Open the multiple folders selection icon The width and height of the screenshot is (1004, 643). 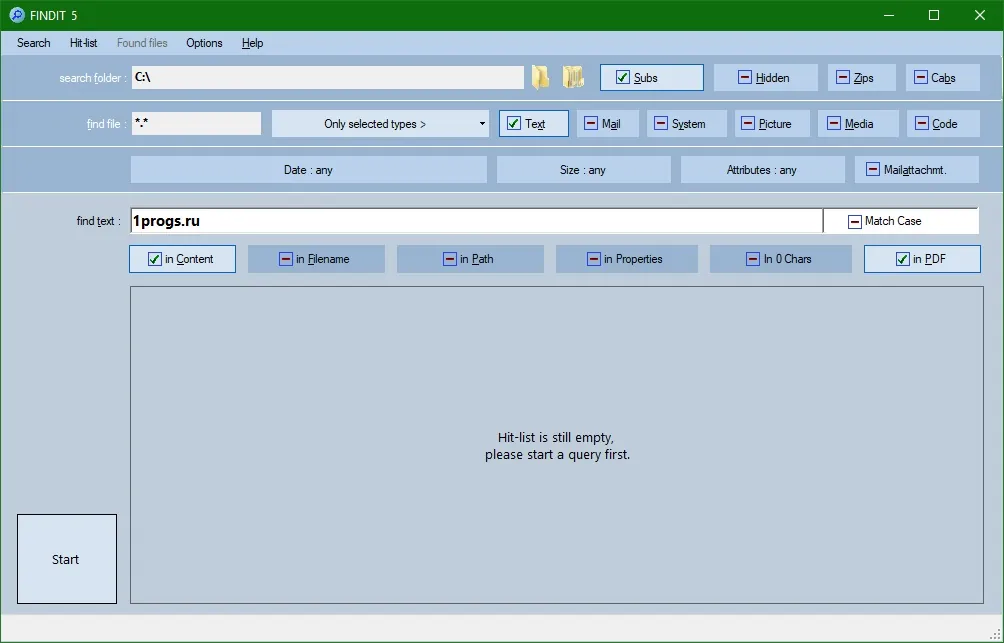tap(573, 77)
